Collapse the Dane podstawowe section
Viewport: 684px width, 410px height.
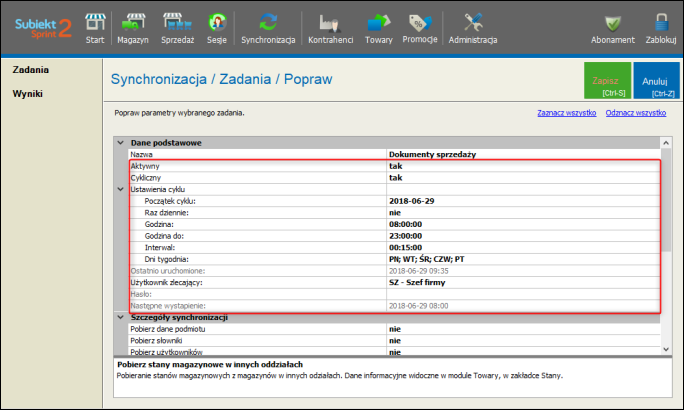pos(121,143)
